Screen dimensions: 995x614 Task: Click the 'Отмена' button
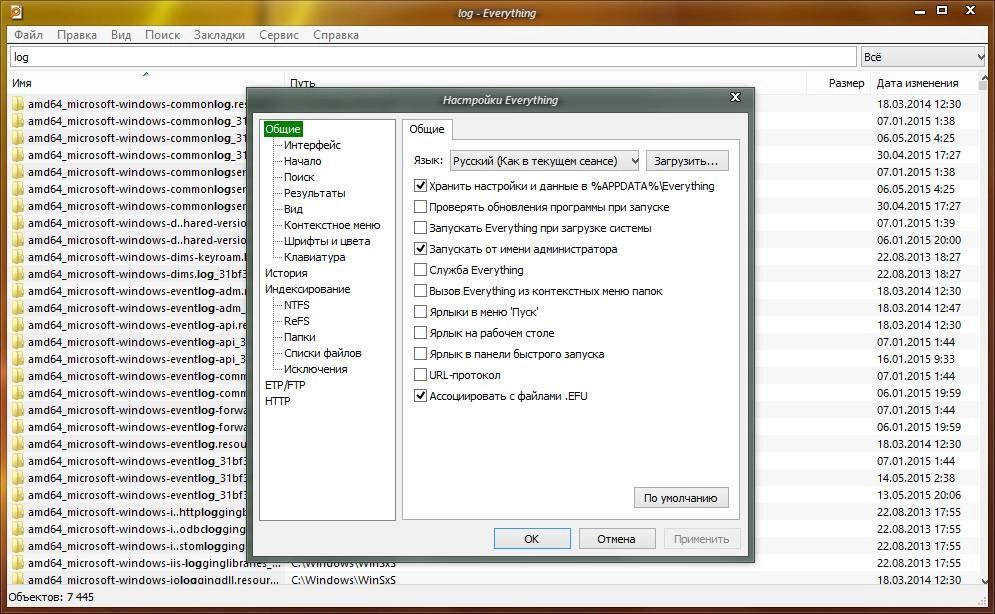tap(616, 539)
